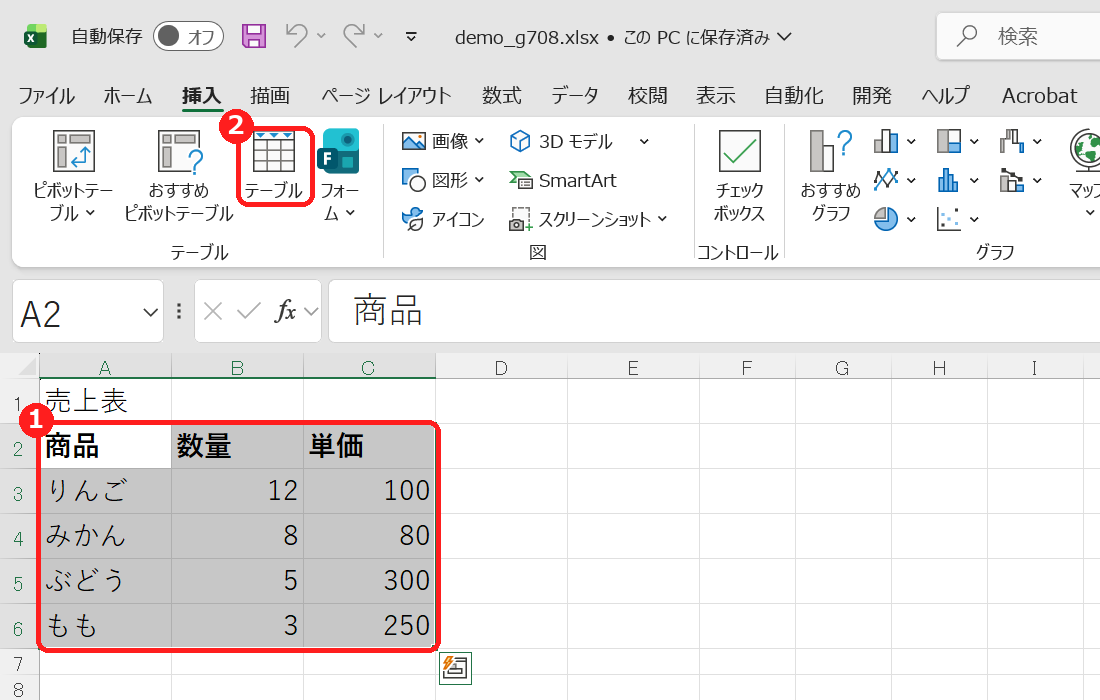This screenshot has width=1100, height=700.
Task: Select row 7 header
Action: pyautogui.click(x=19, y=663)
